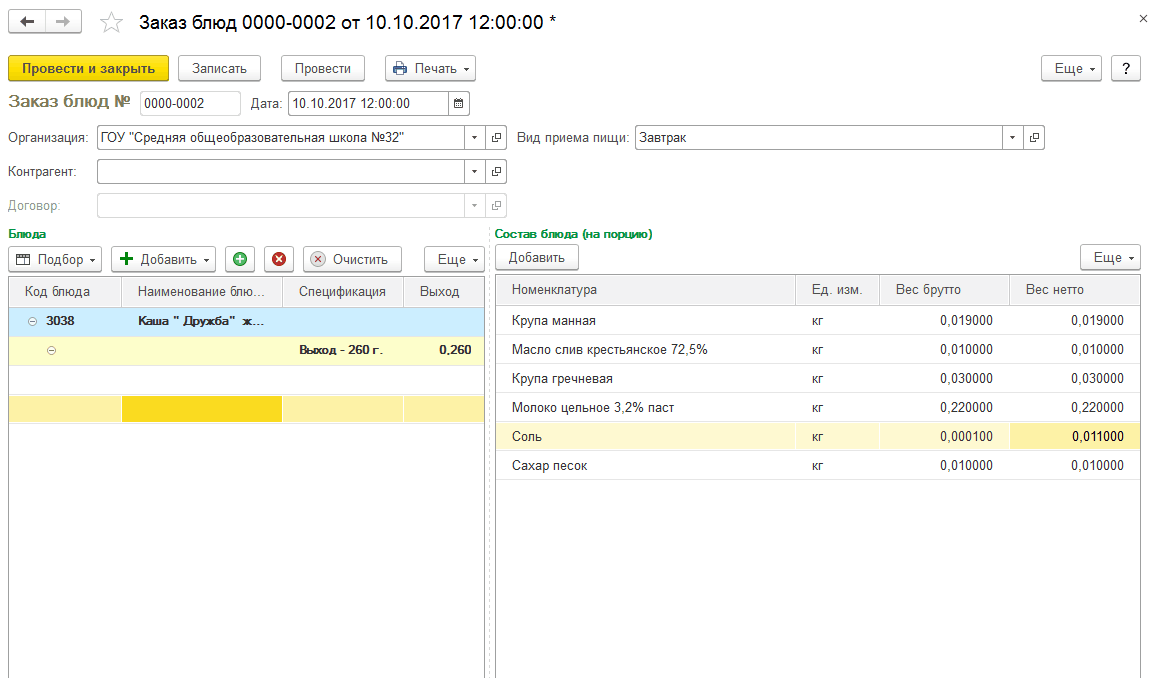
Task: Focus the Организация input field
Action: 280,137
